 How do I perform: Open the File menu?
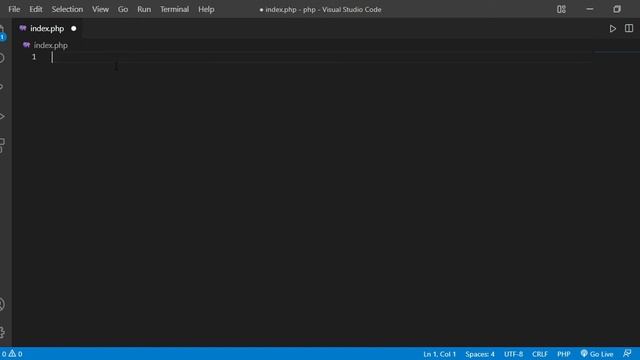pyautogui.click(x=14, y=9)
